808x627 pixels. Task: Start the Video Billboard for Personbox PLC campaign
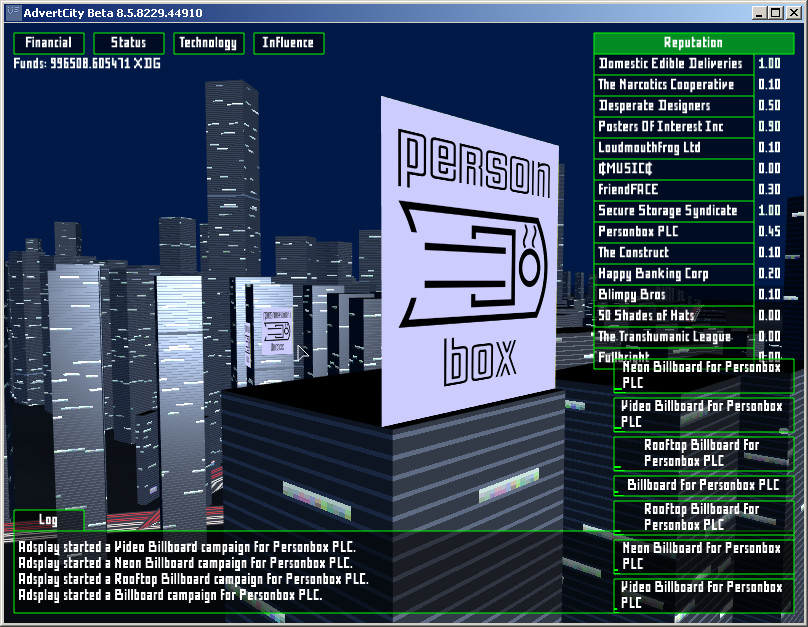[703, 413]
